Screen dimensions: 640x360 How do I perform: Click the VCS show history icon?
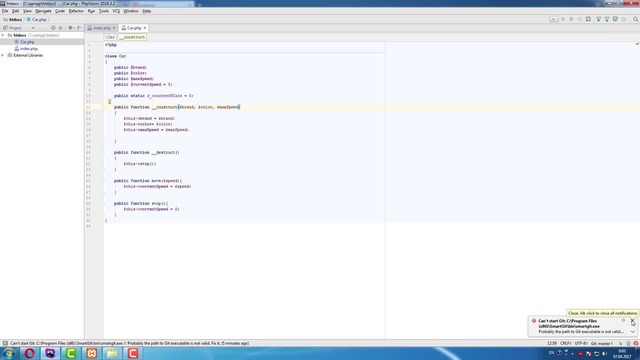615,19
